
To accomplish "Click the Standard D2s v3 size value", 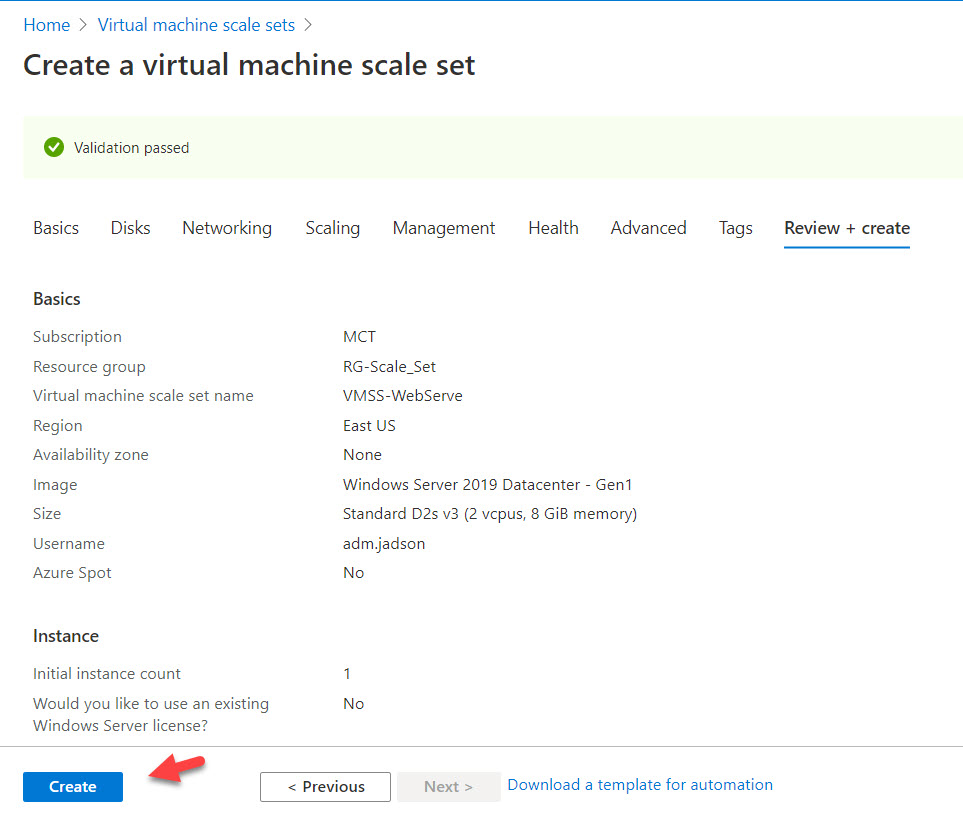I will 489,514.
